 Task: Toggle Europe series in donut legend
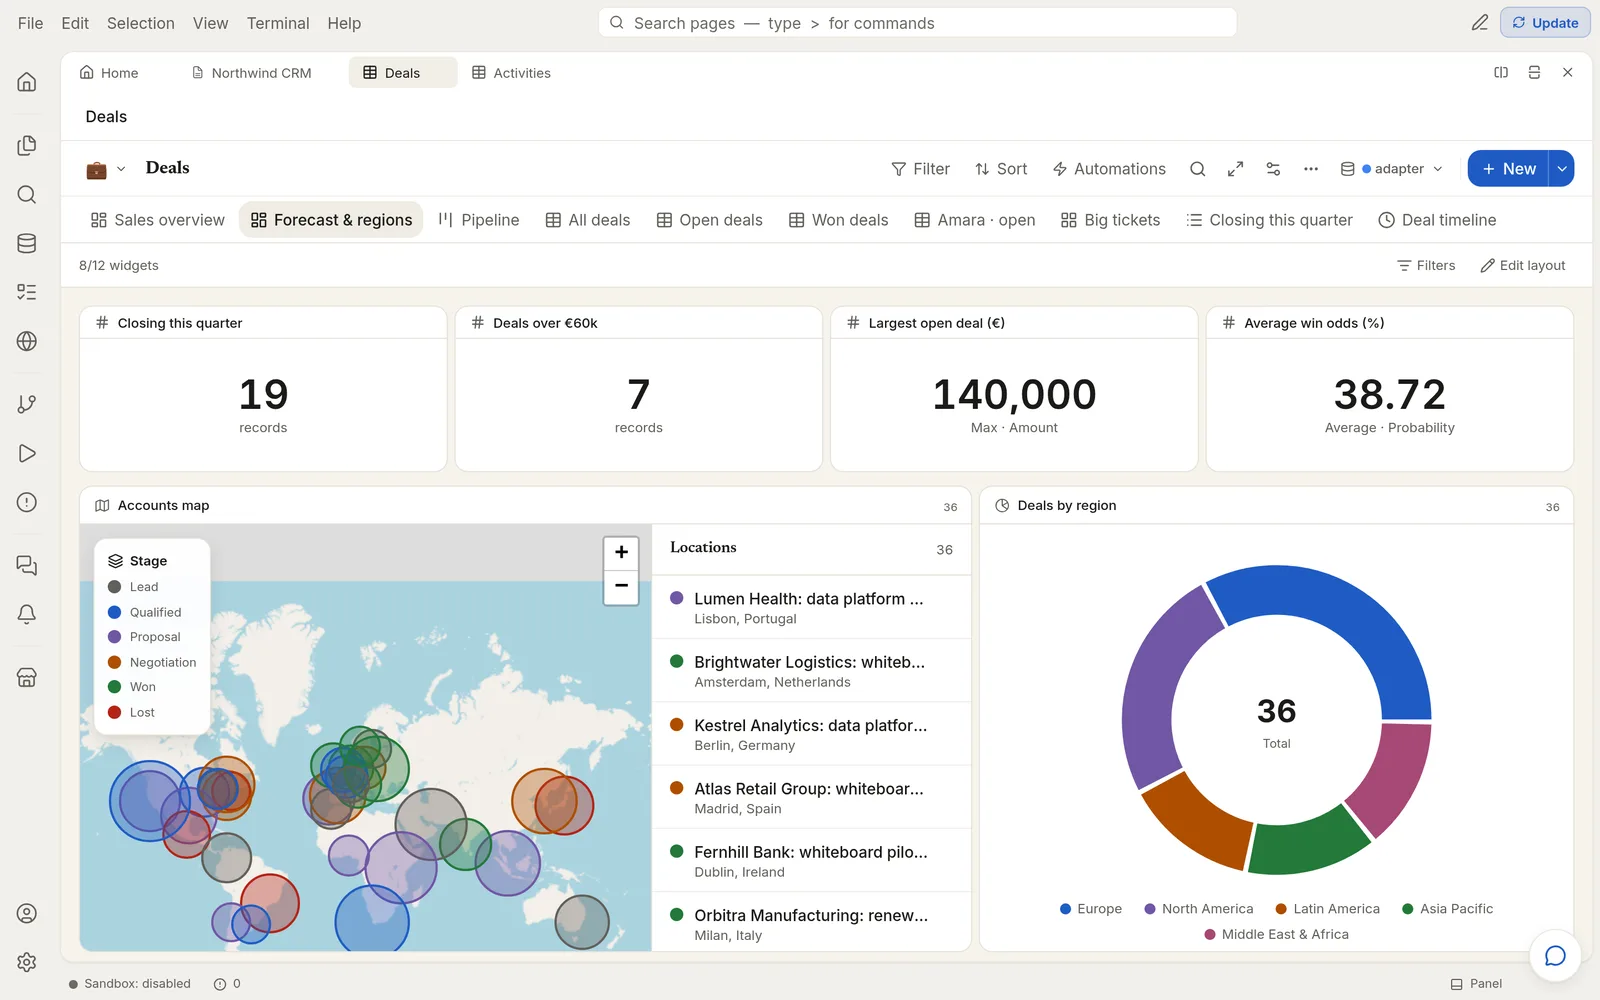click(x=1091, y=909)
